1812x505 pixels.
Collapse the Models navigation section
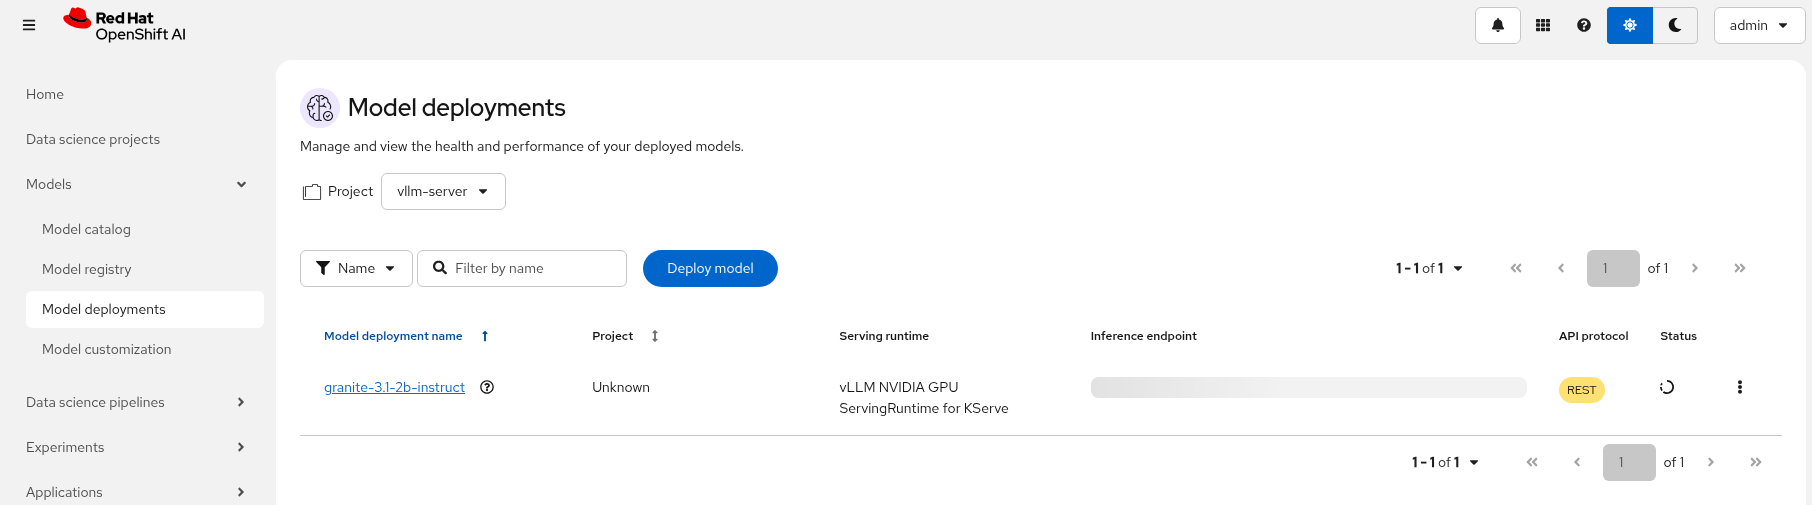tap(137, 184)
